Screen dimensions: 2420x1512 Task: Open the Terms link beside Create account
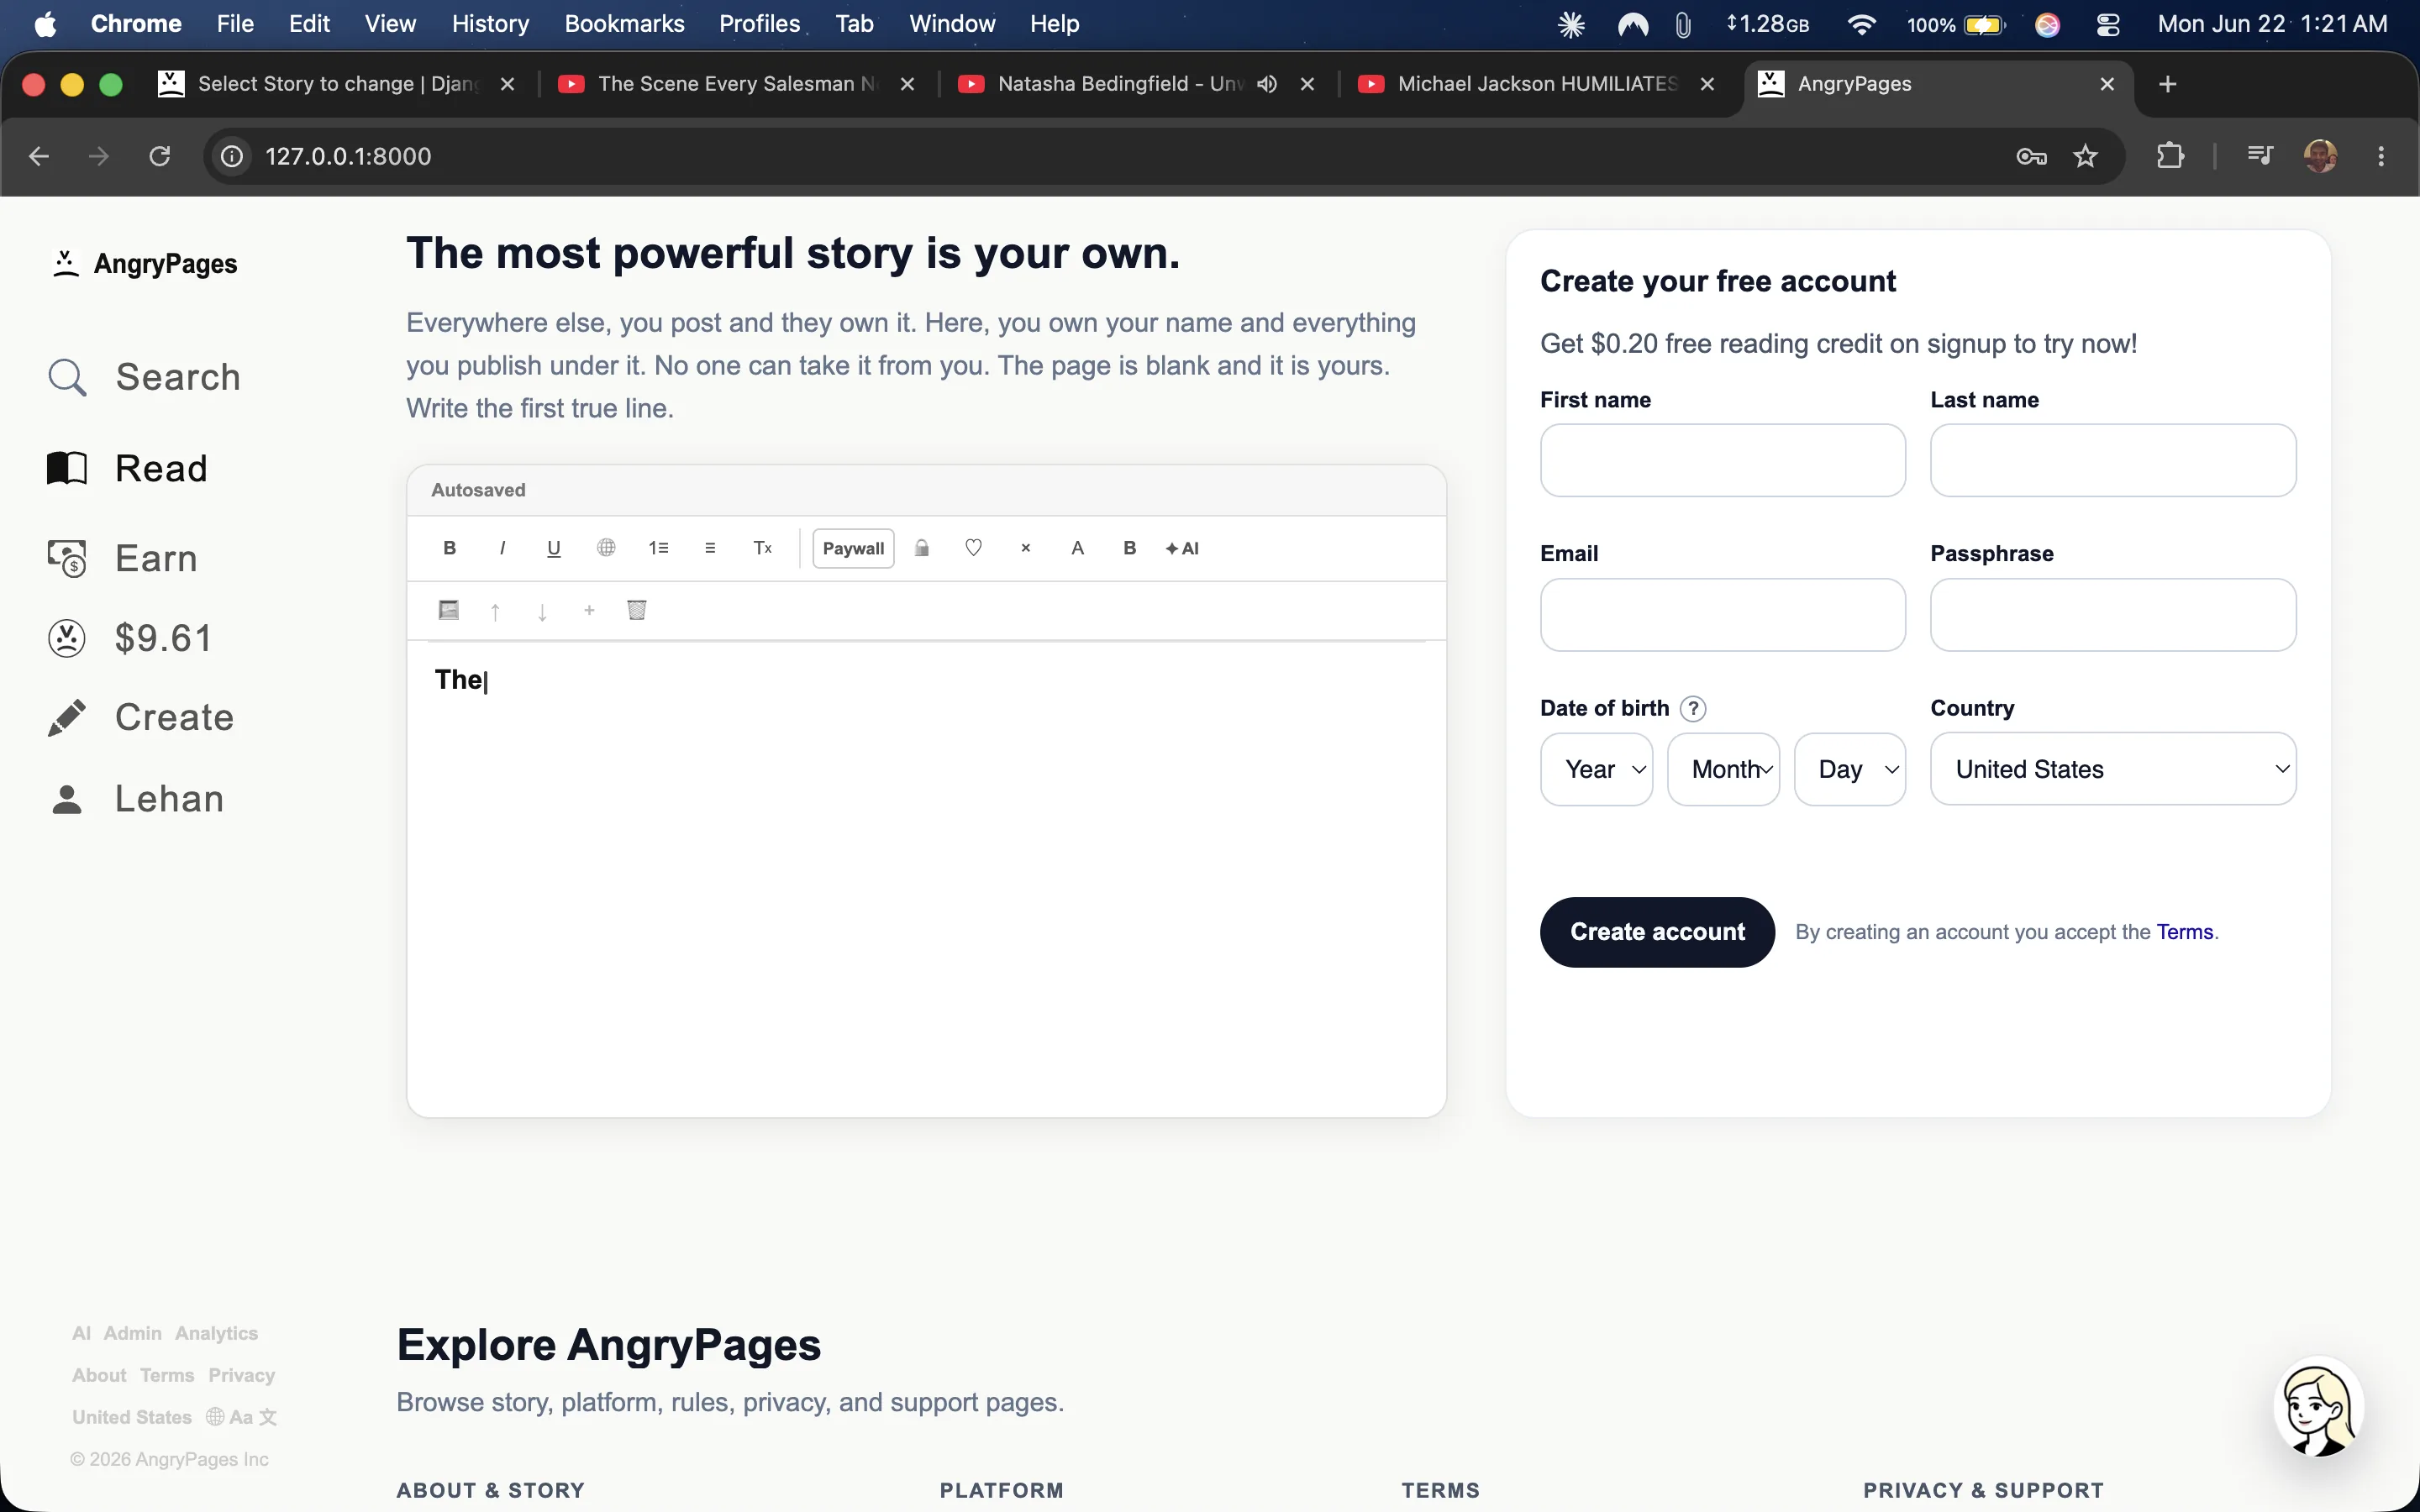2185,932
